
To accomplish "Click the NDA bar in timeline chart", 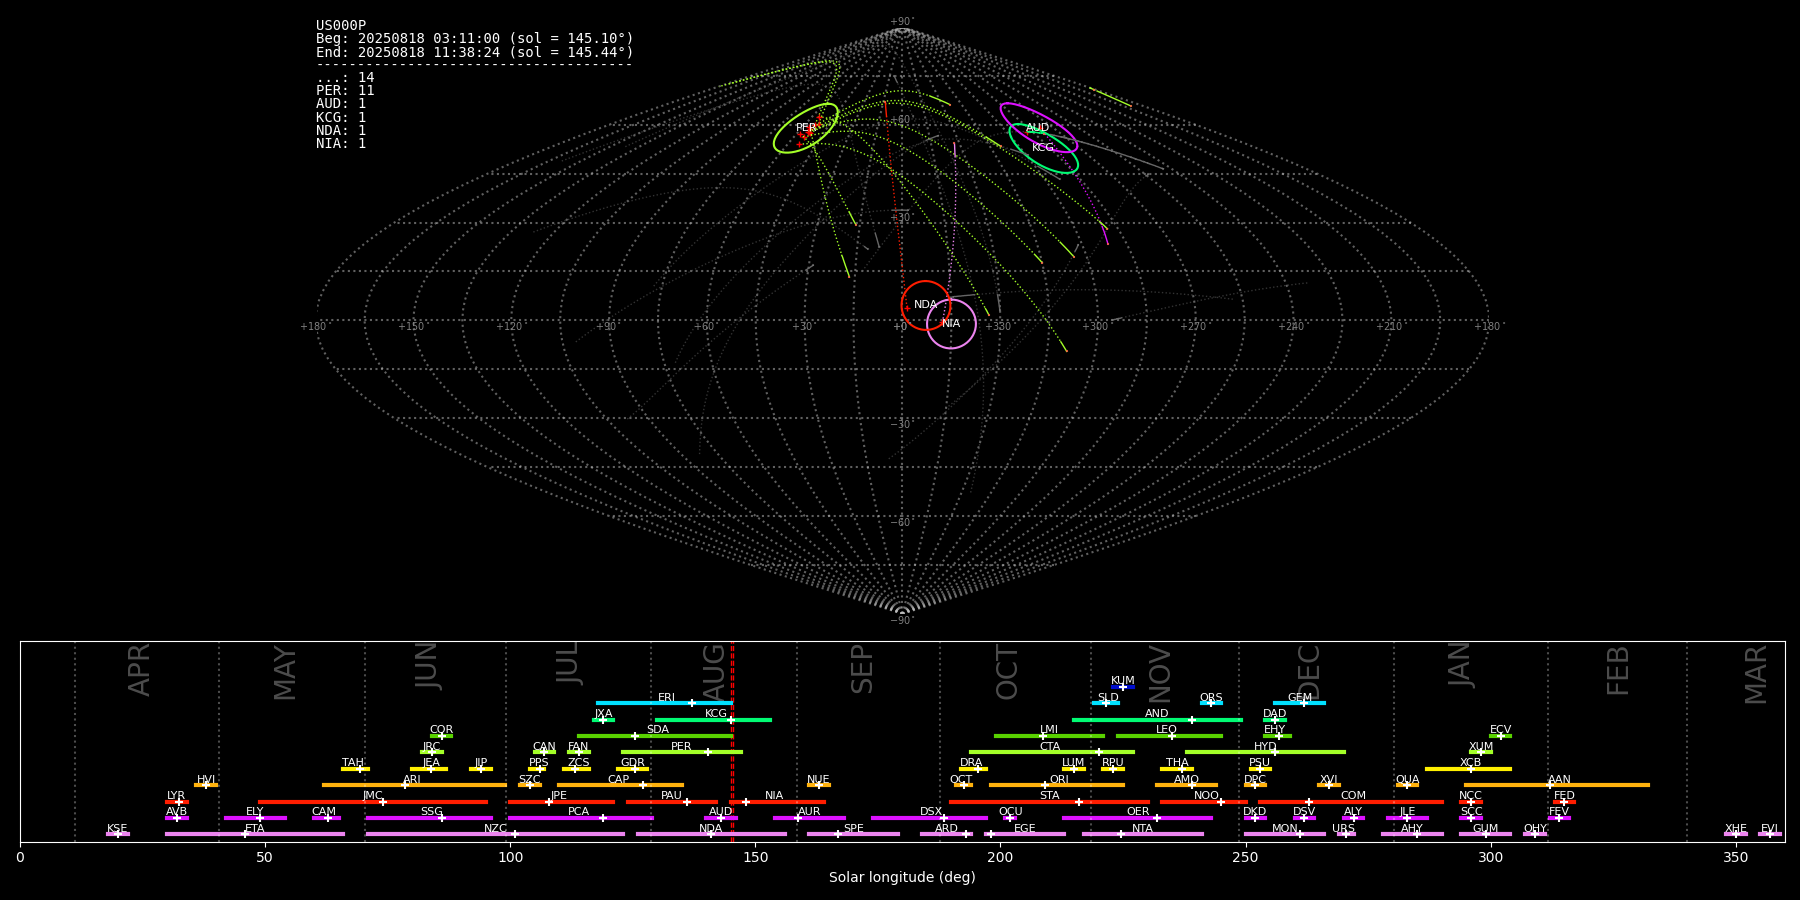I will [711, 834].
